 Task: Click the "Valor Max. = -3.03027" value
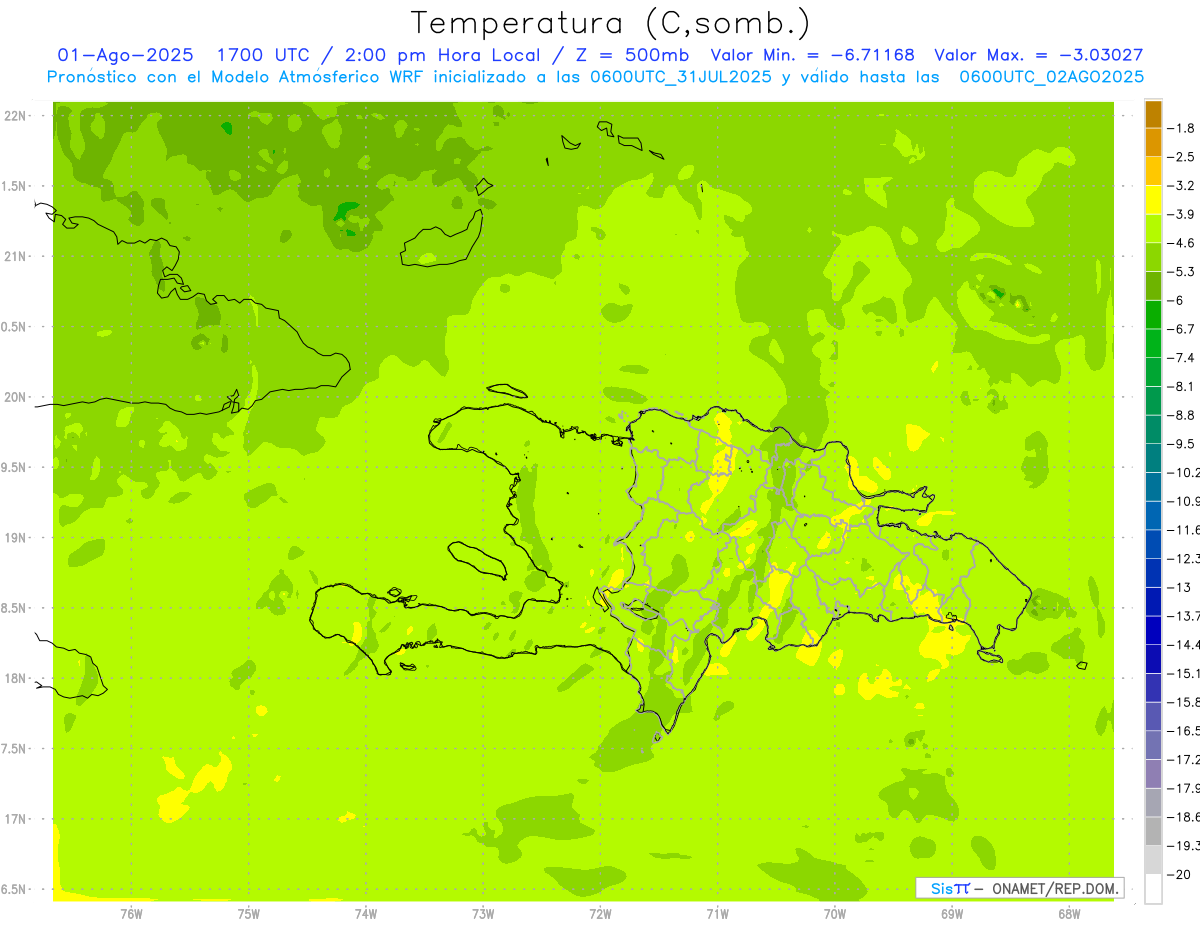(x=1039, y=56)
